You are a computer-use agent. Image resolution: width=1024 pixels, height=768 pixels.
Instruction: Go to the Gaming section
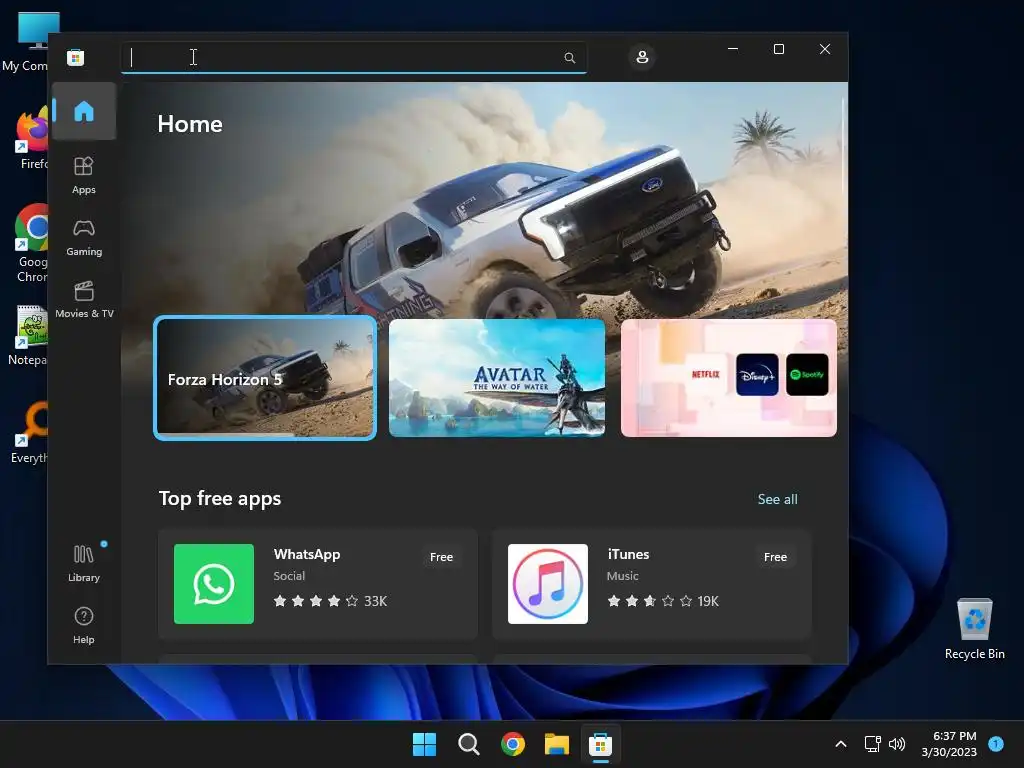coord(84,238)
